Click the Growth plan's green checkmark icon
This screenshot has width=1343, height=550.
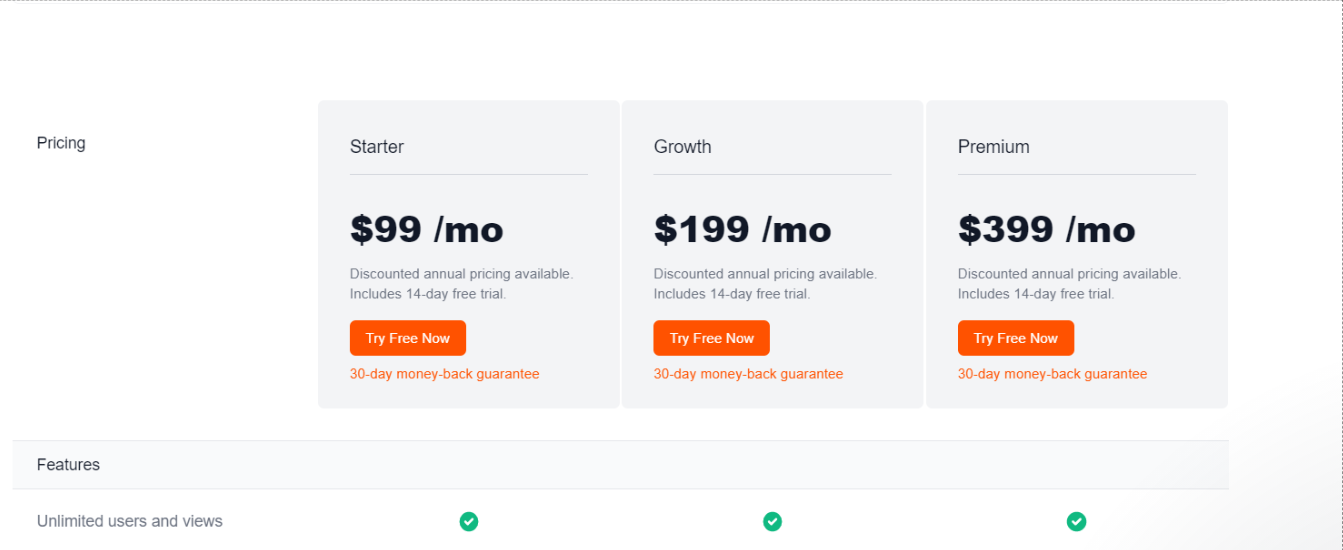click(x=772, y=521)
